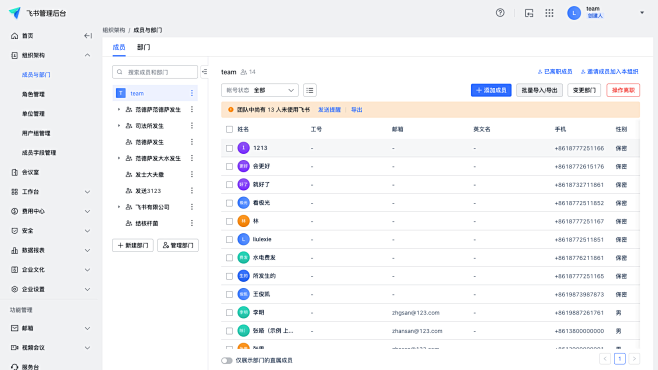Expand the 数据报表 sidebar chevron
This screenshot has height=370, width=658.
(x=87, y=250)
